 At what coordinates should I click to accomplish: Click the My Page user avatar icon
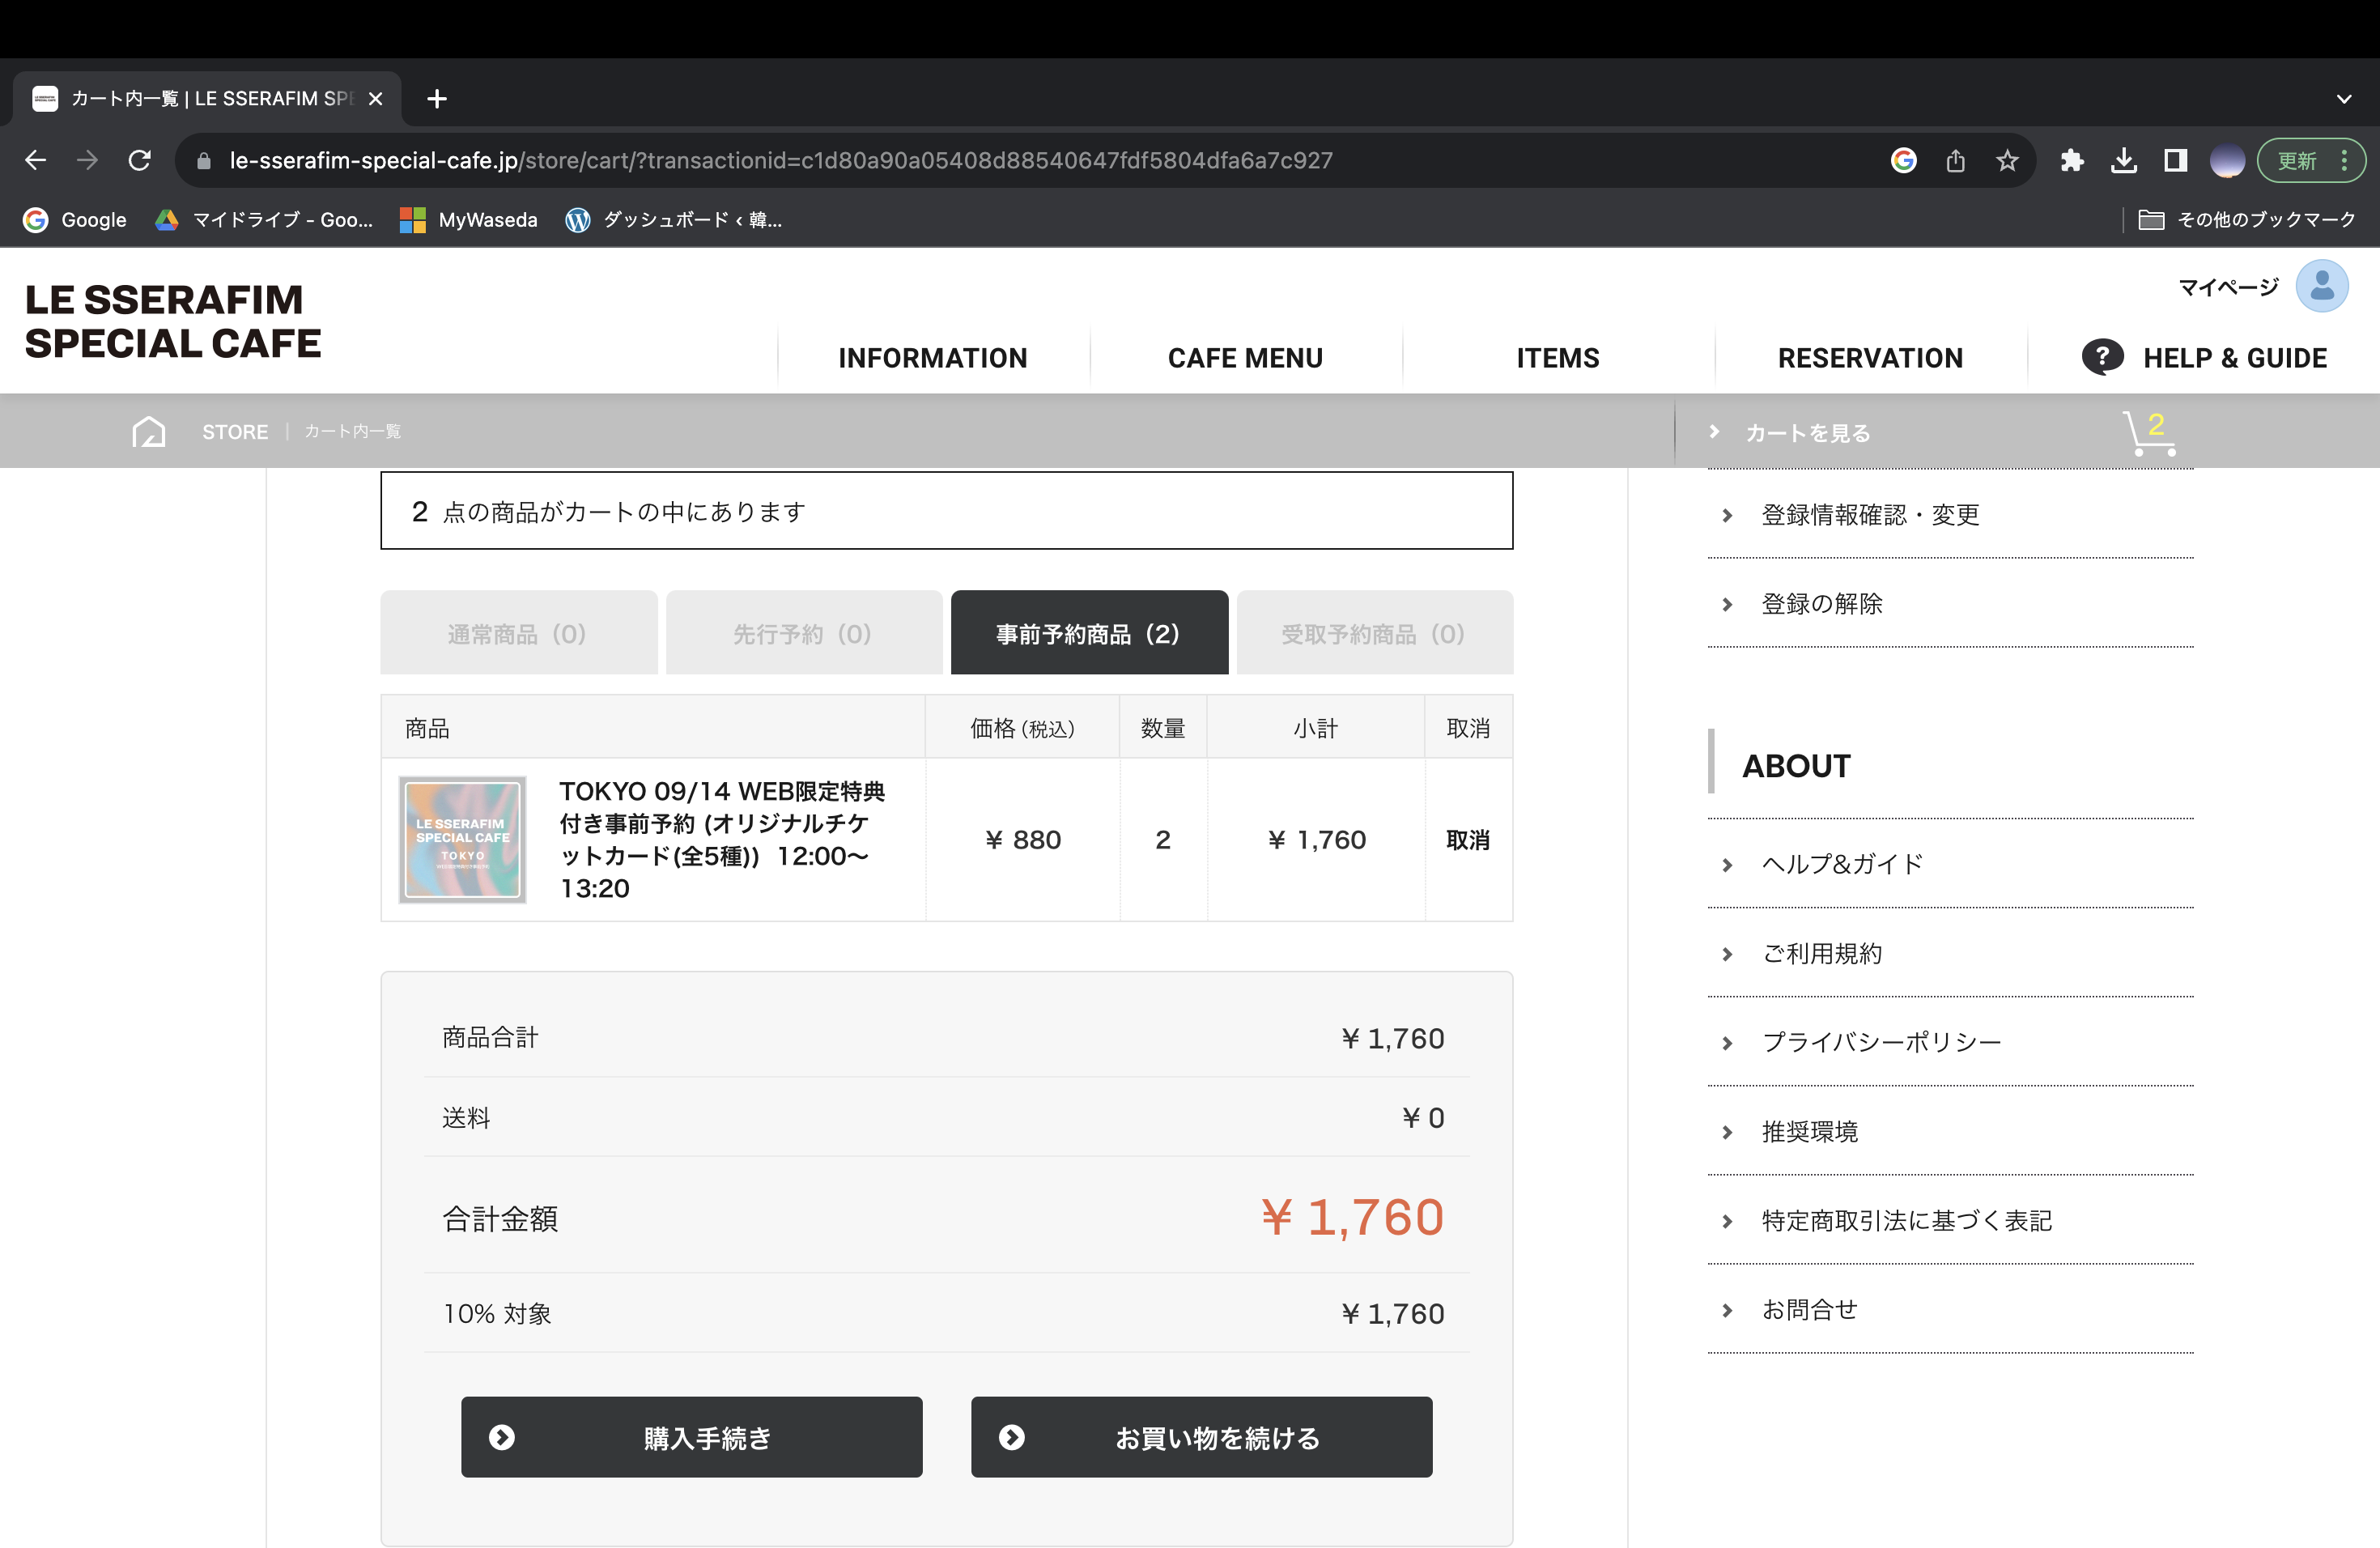[2321, 287]
